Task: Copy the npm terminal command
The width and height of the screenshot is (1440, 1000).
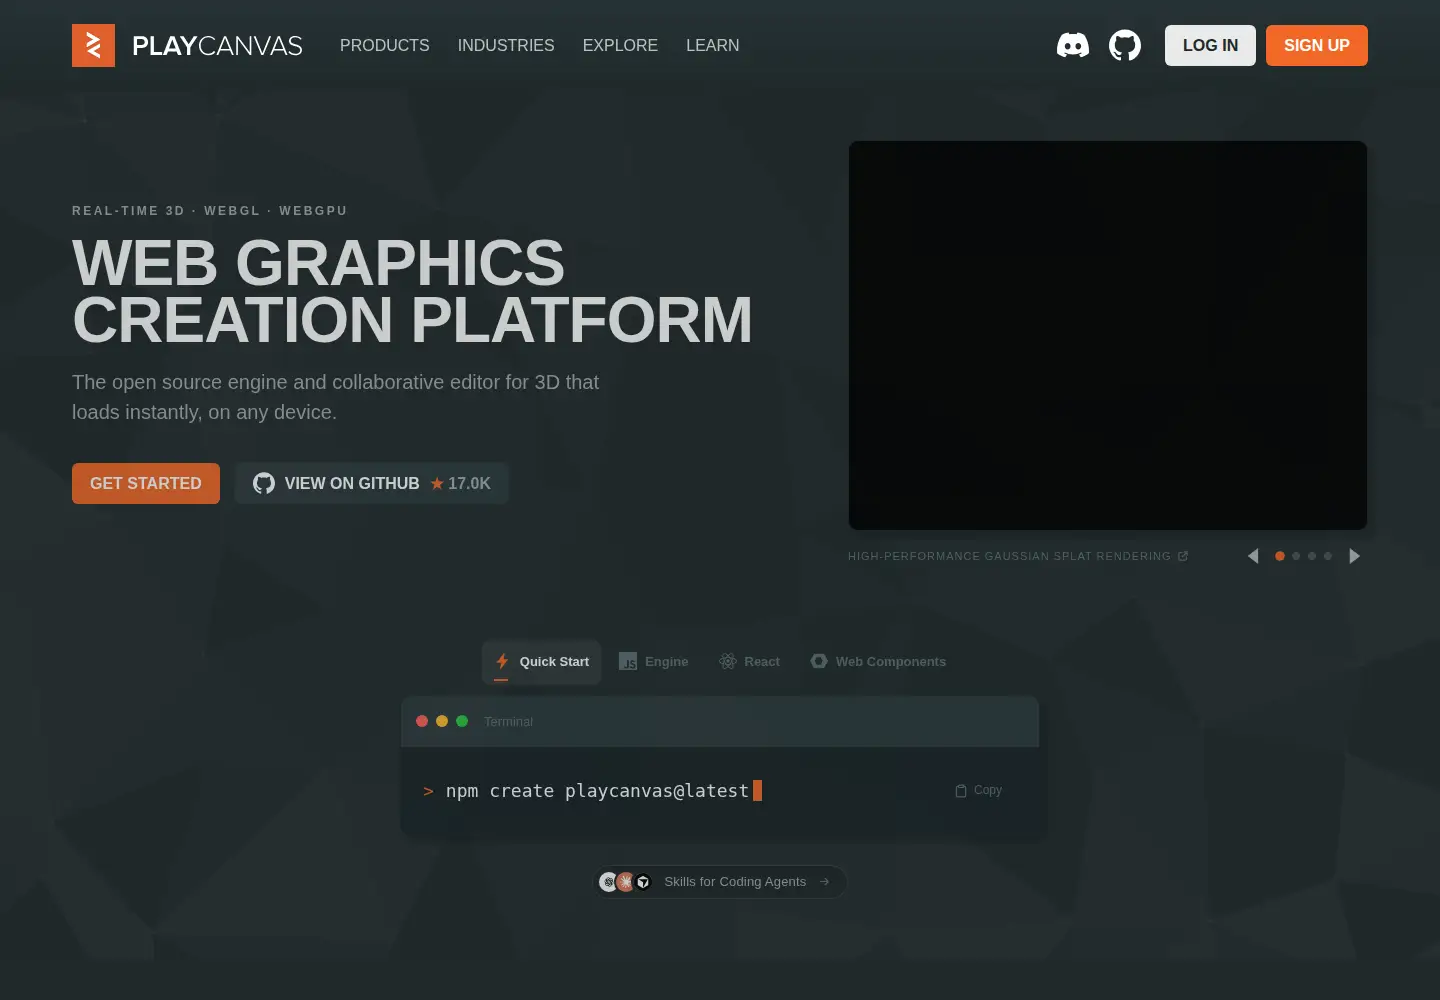Action: click(978, 790)
